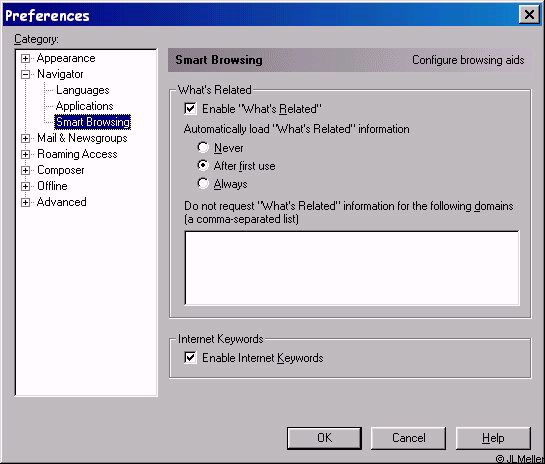
Task: Toggle Enable "What's Related" checkbox
Action: coord(190,108)
